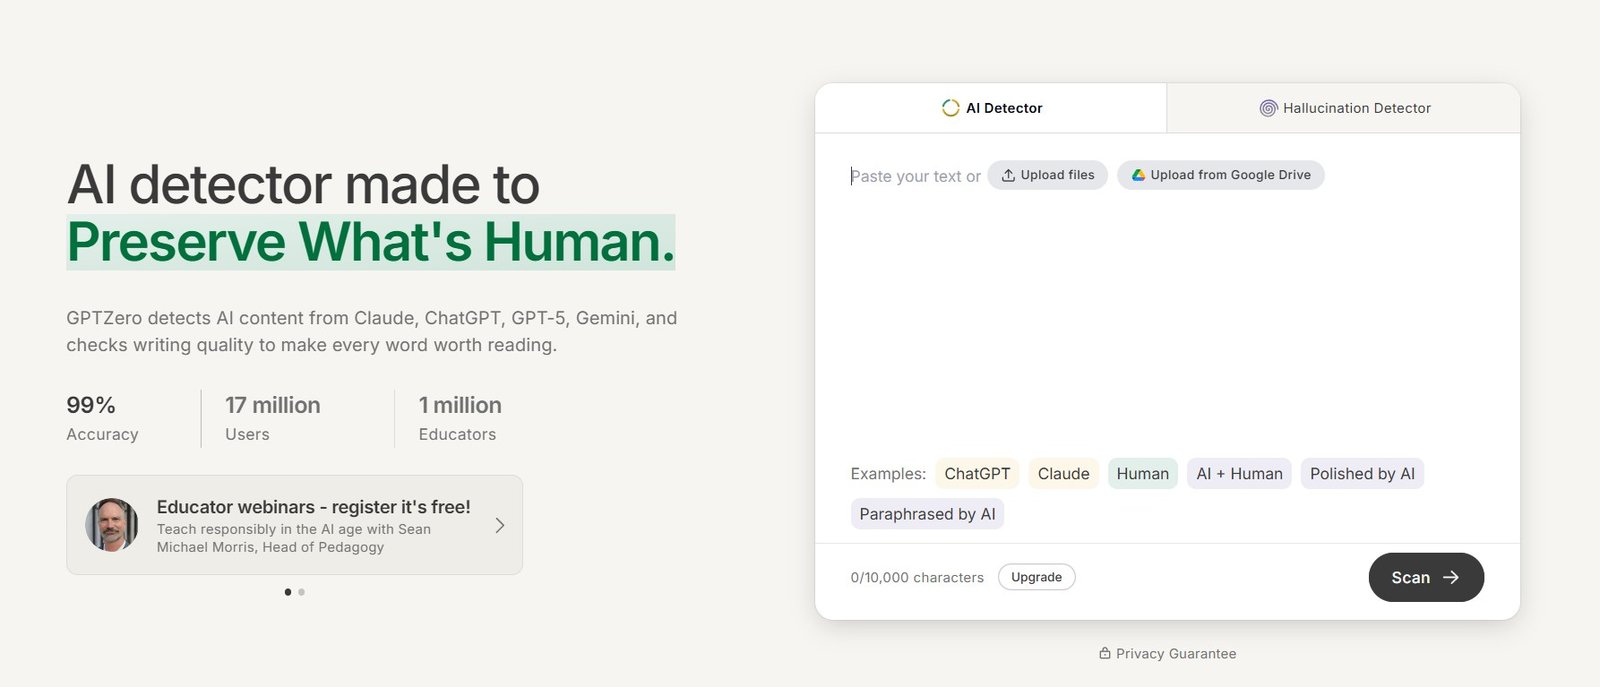This screenshot has height=687, width=1600.
Task: Click the Examples: label
Action: click(888, 474)
